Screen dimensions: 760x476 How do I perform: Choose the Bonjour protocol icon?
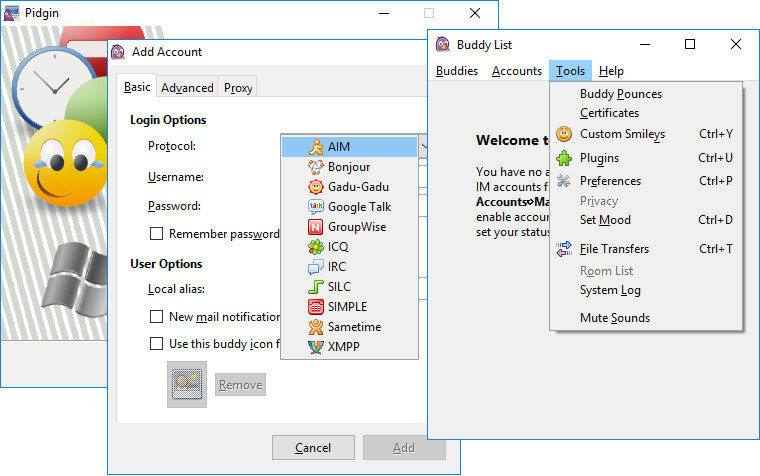(x=316, y=167)
